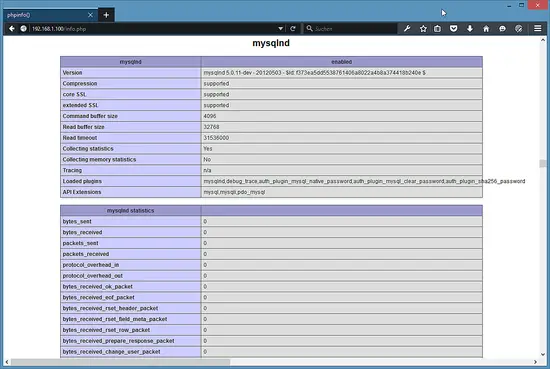The height and width of the screenshot is (369, 550).
Task: Click the bytes_received row label
Action: point(82,233)
